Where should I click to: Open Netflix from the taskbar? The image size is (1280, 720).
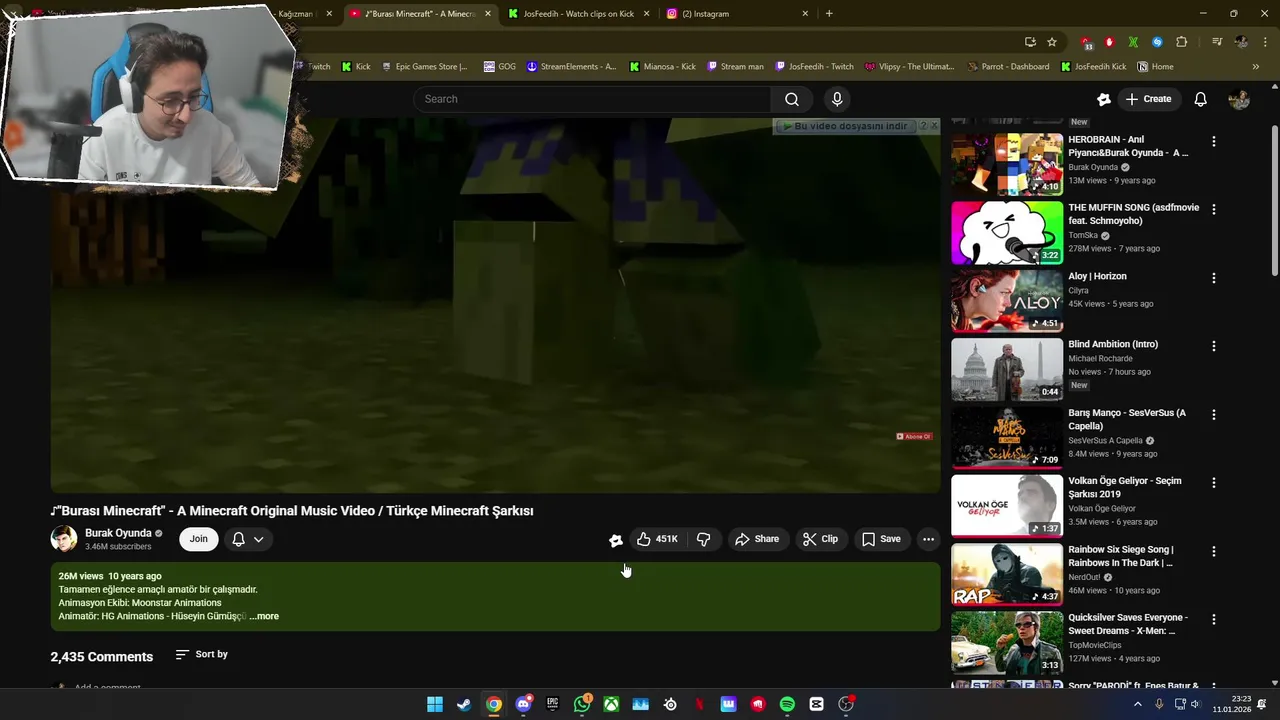[699, 704]
